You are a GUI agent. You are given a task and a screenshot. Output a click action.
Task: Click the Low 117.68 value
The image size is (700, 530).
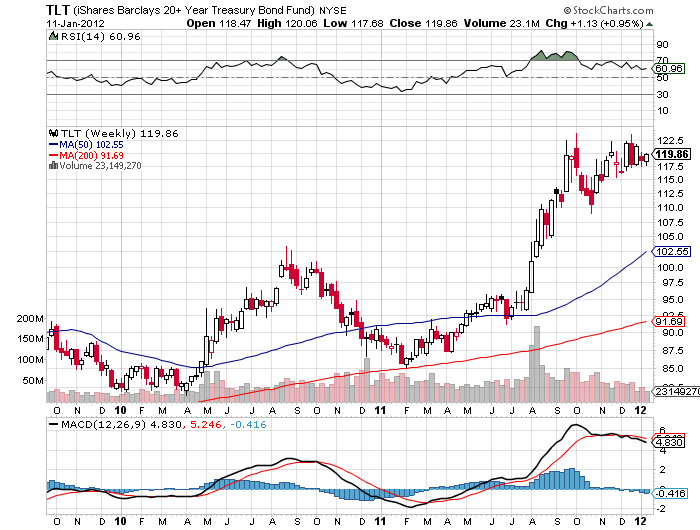(x=353, y=23)
